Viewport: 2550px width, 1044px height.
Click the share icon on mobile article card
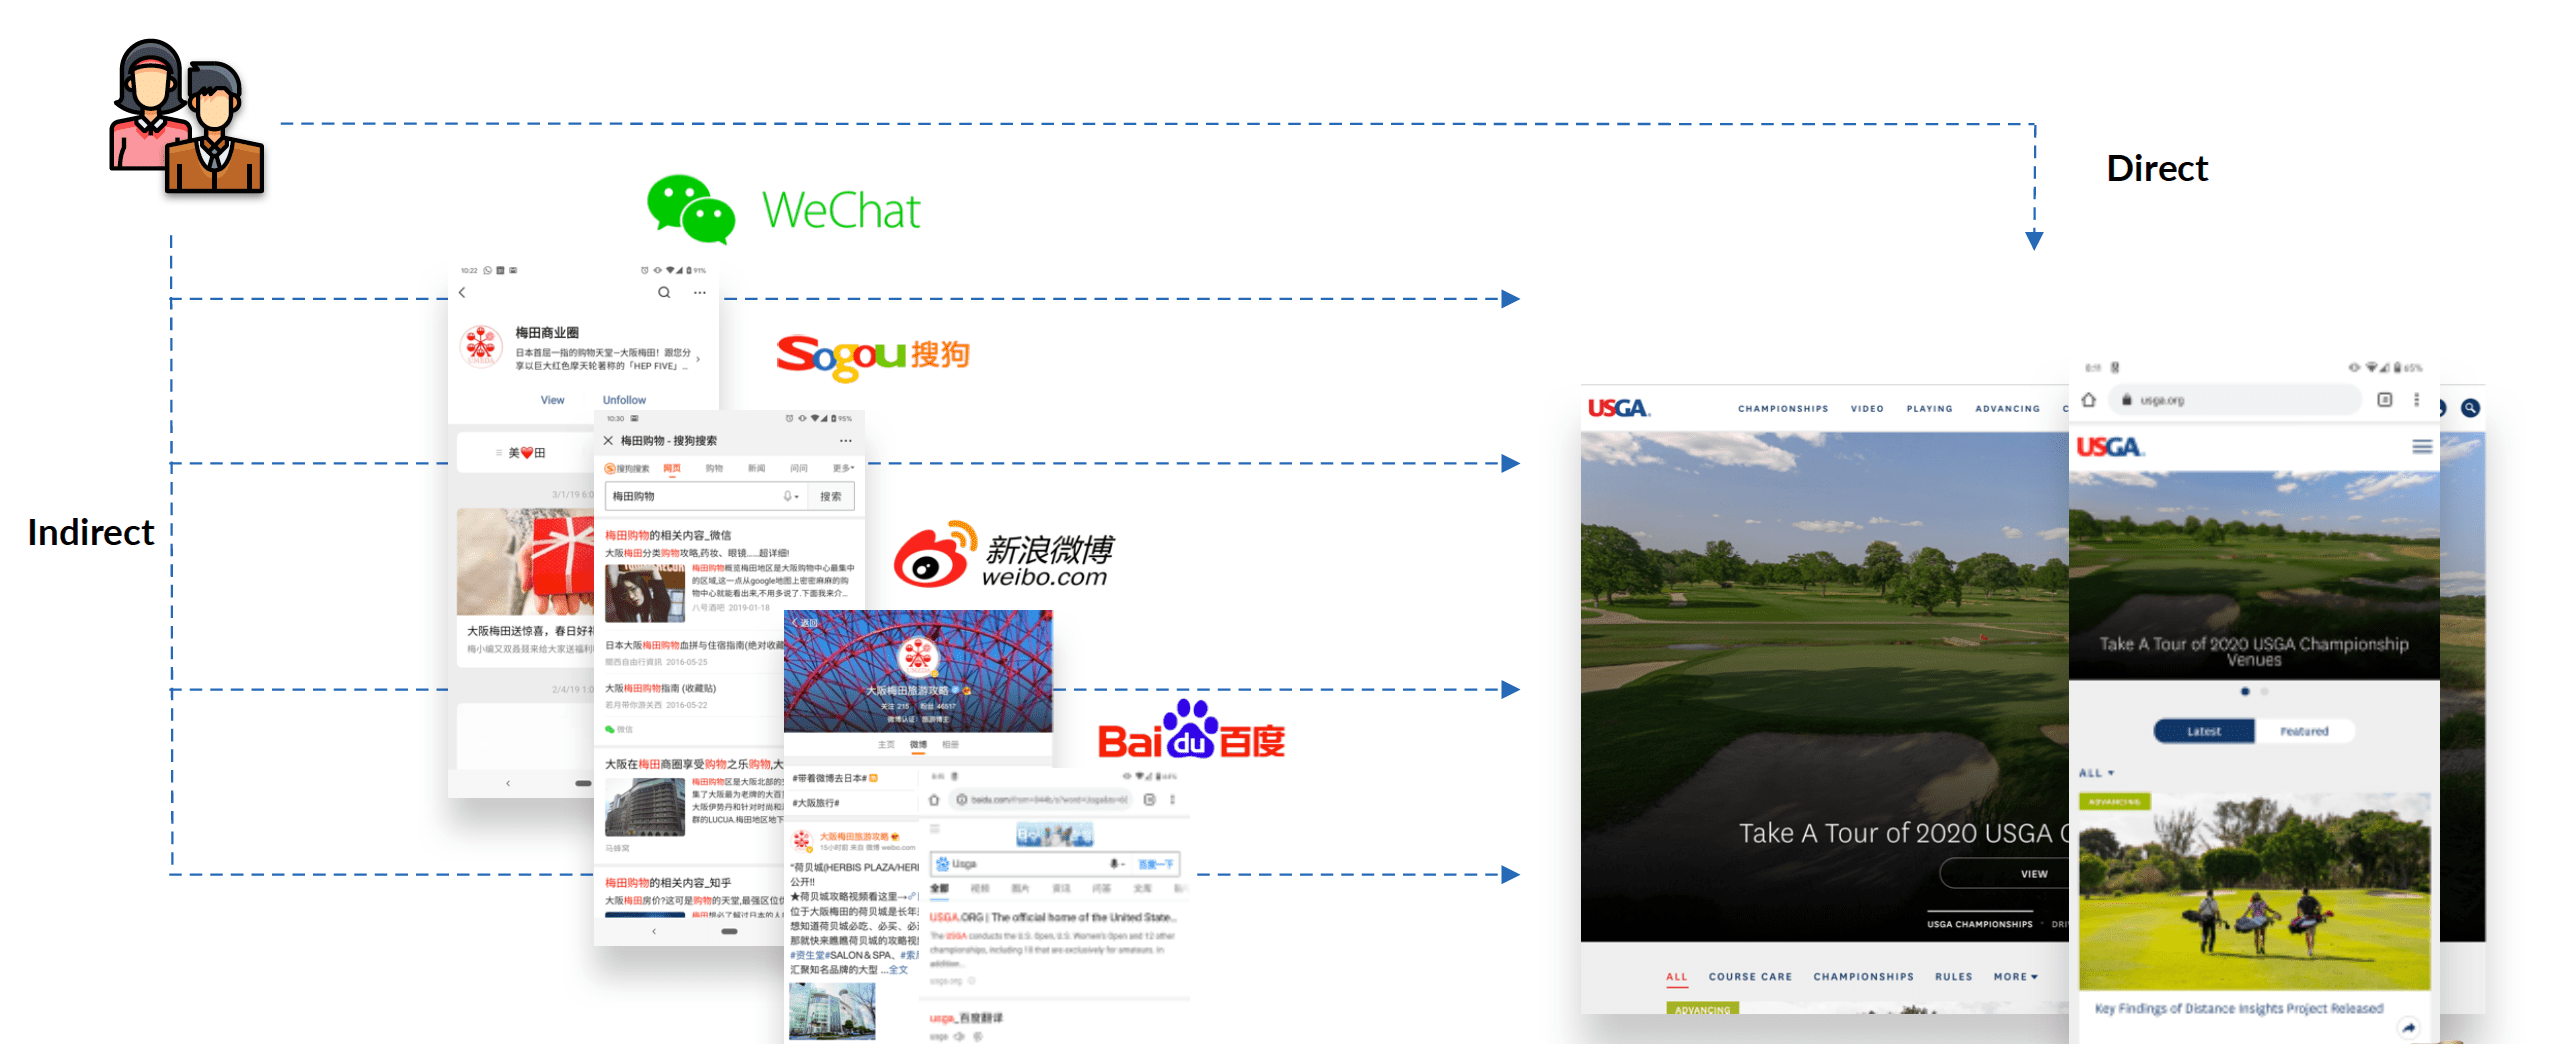2409,1027
